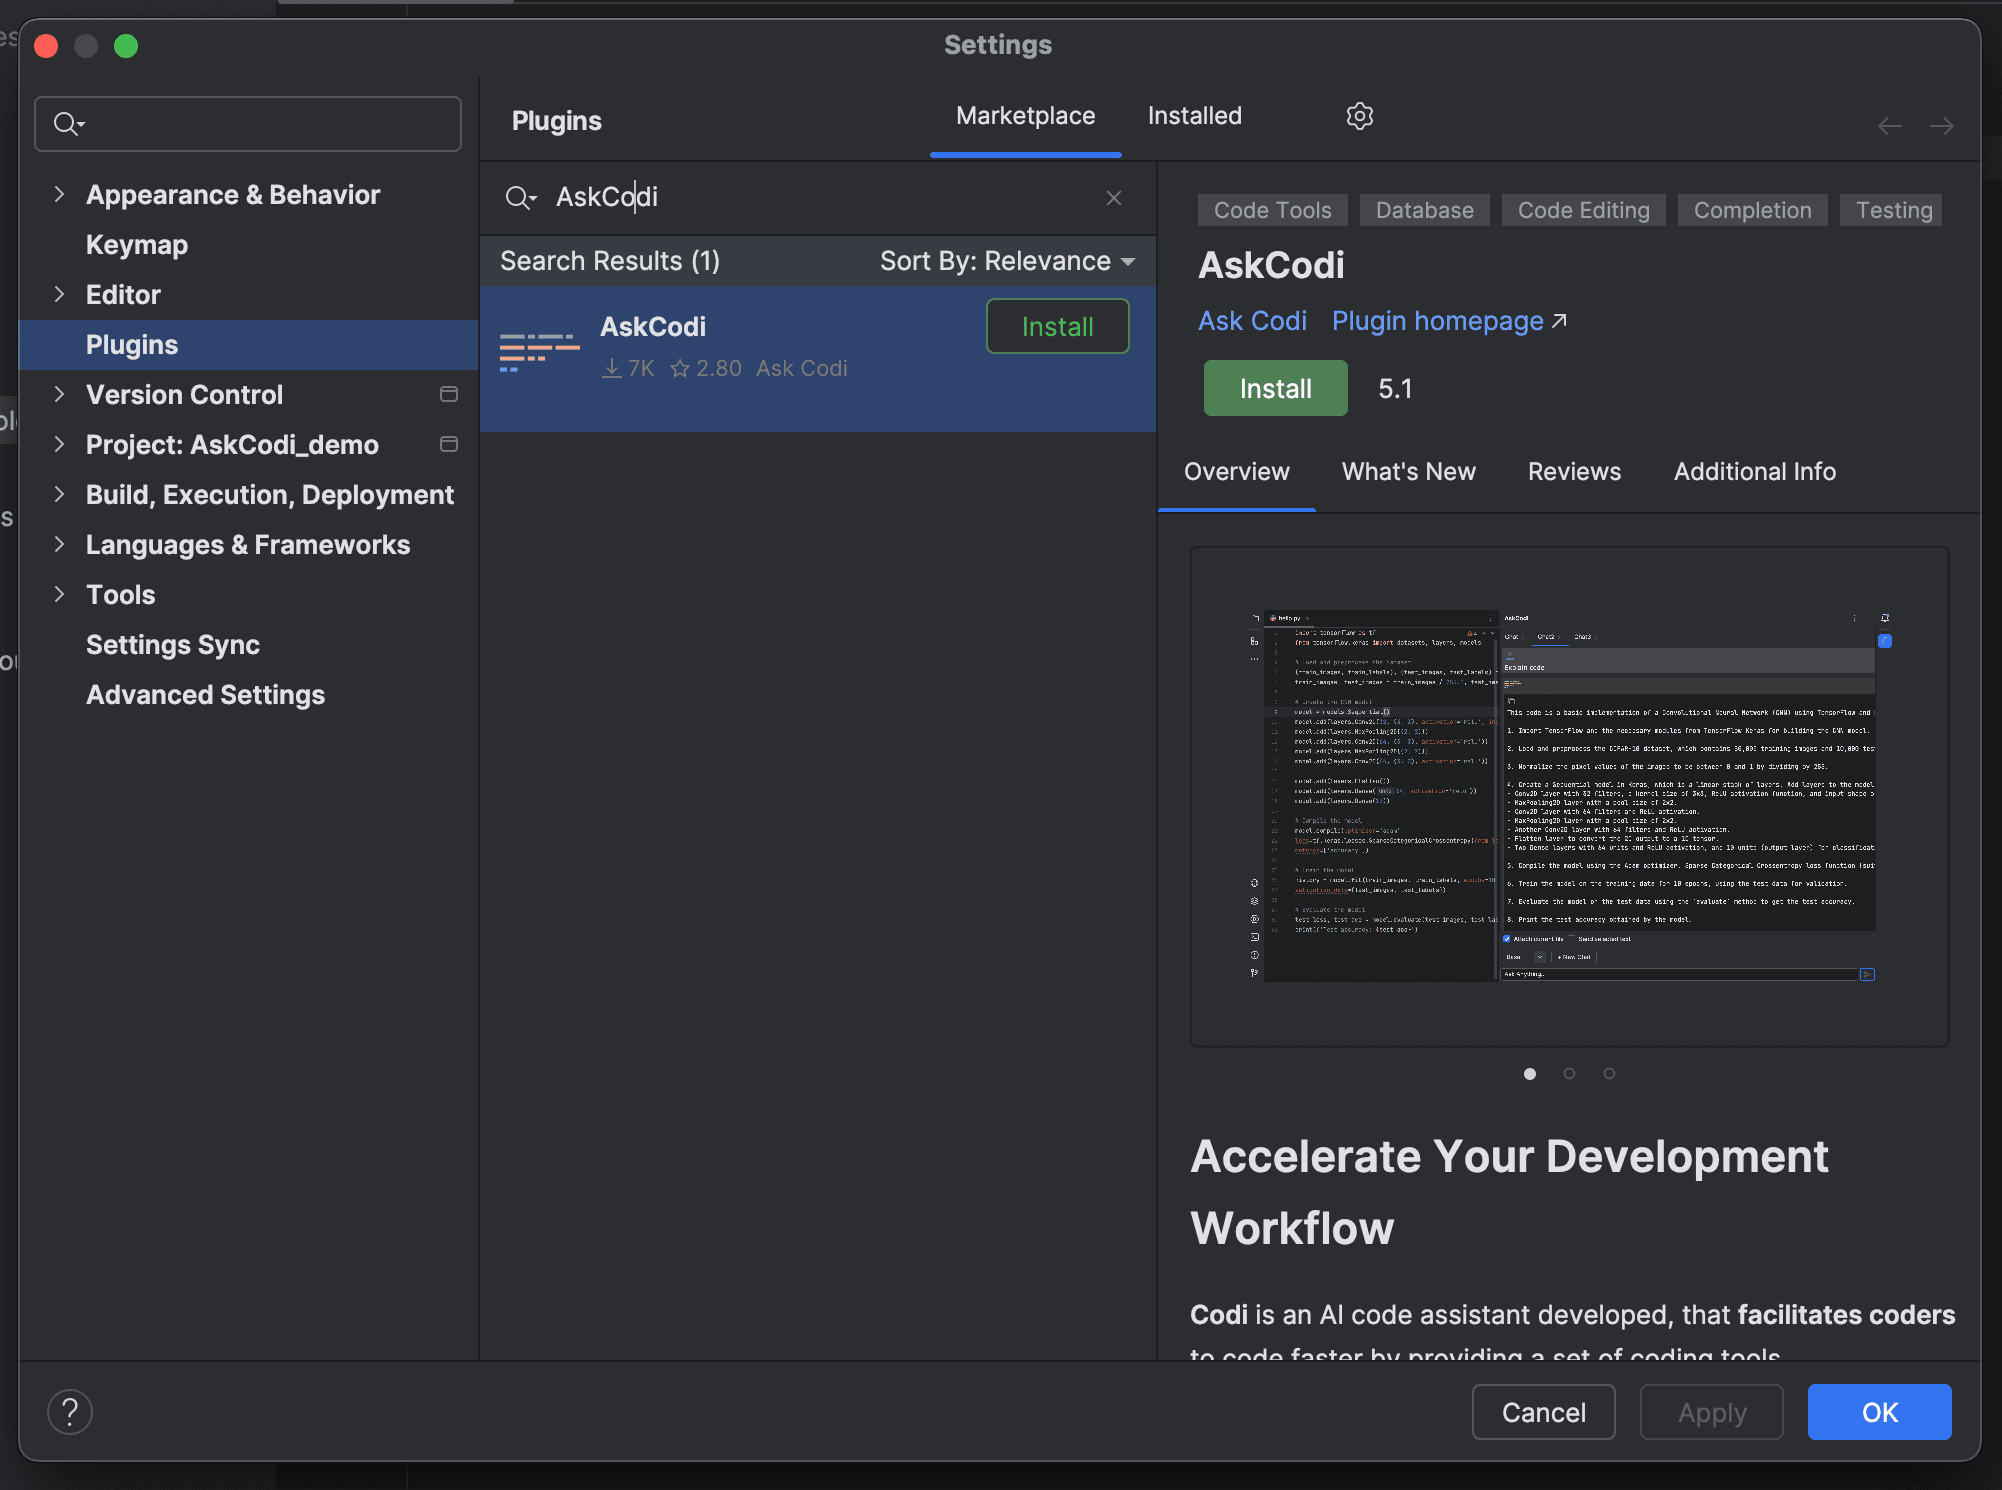Viewport: 2002px width, 1490px height.
Task: Click the Cancel button
Action: (1543, 1412)
